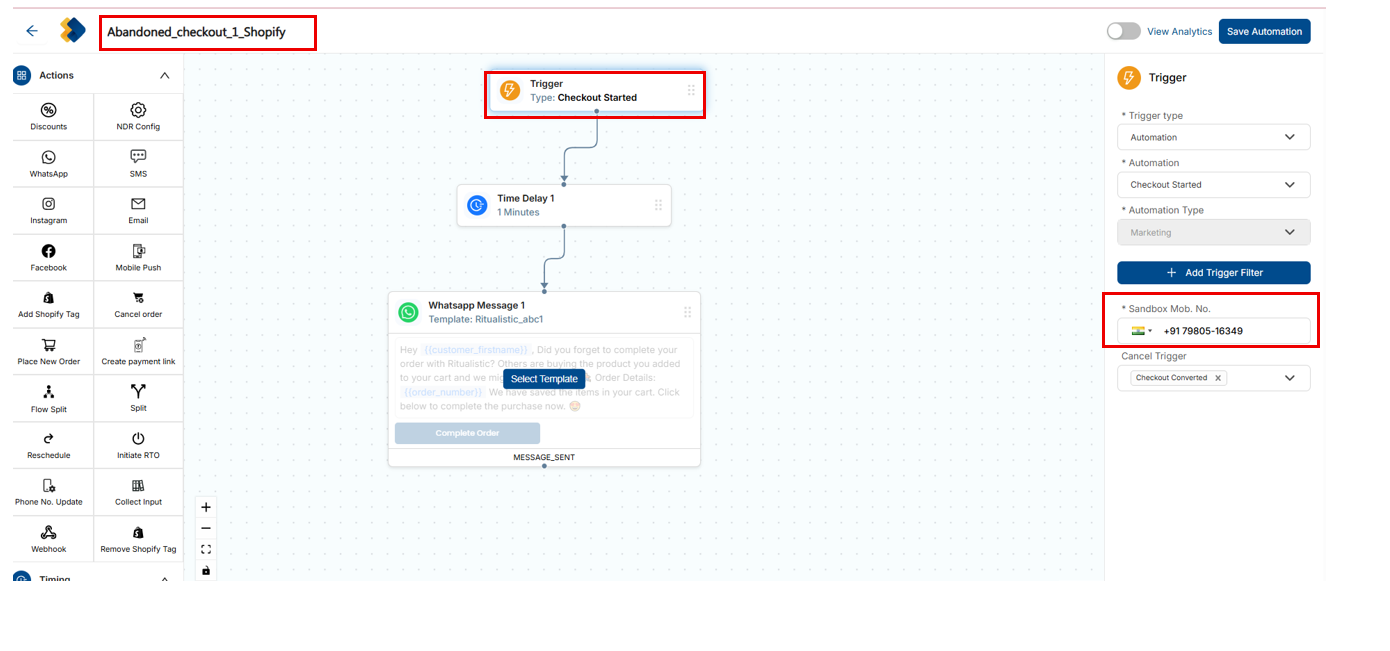Open the Automation Type Marketing dropdown
Image resolution: width=1390 pixels, height=651 pixels.
coord(1214,232)
